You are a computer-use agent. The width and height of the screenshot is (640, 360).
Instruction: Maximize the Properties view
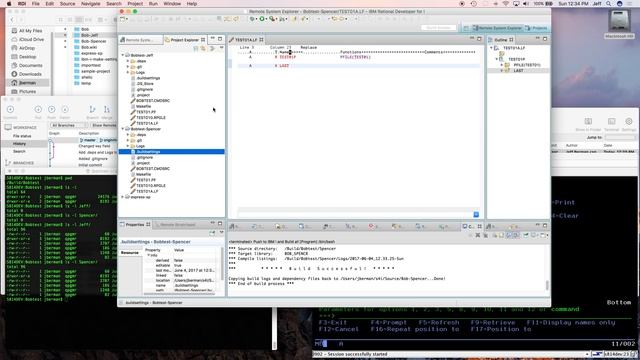coord(220,224)
